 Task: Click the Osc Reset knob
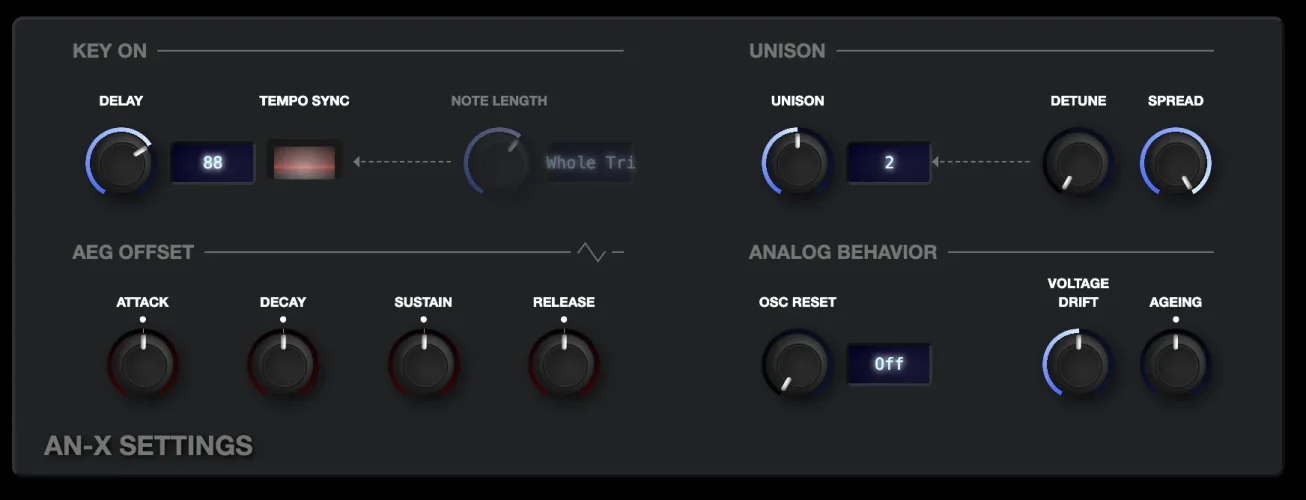pos(797,363)
